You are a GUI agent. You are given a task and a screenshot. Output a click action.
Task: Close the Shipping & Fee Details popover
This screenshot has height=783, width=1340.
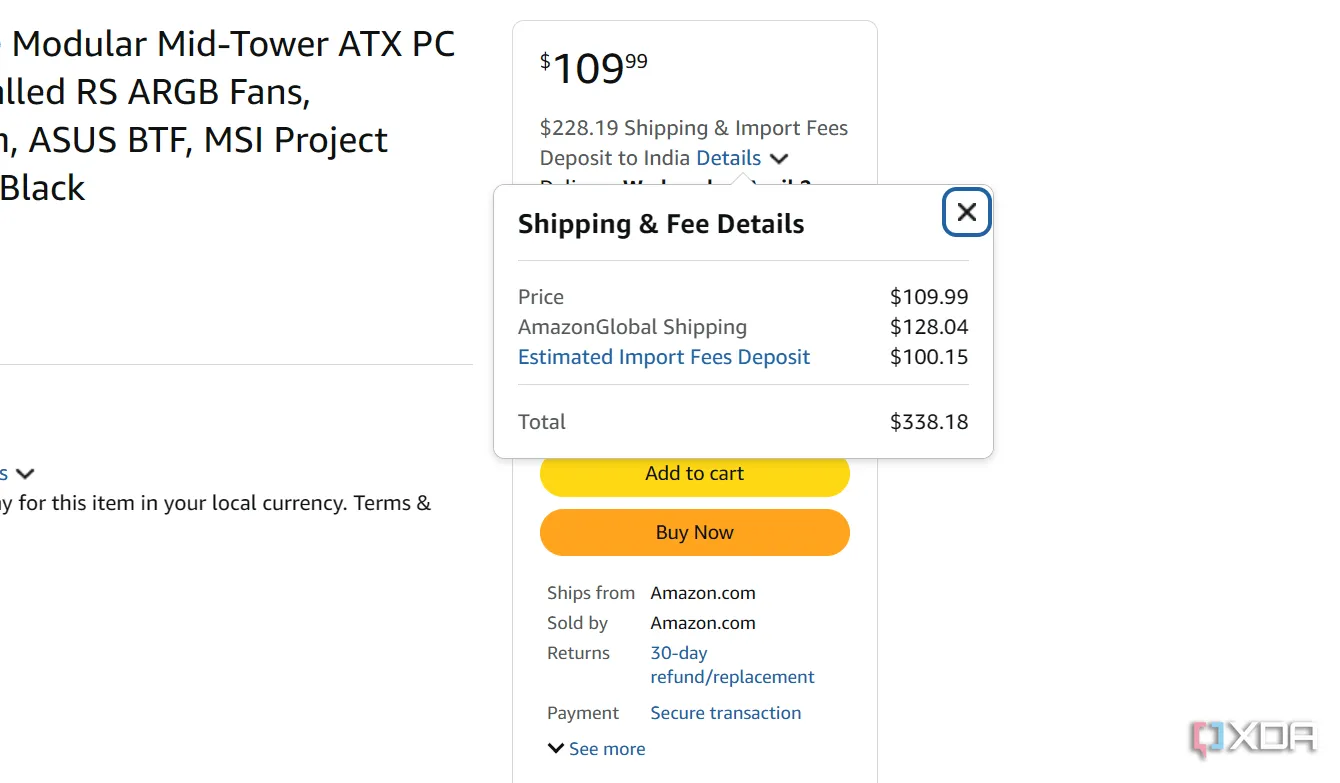point(966,212)
